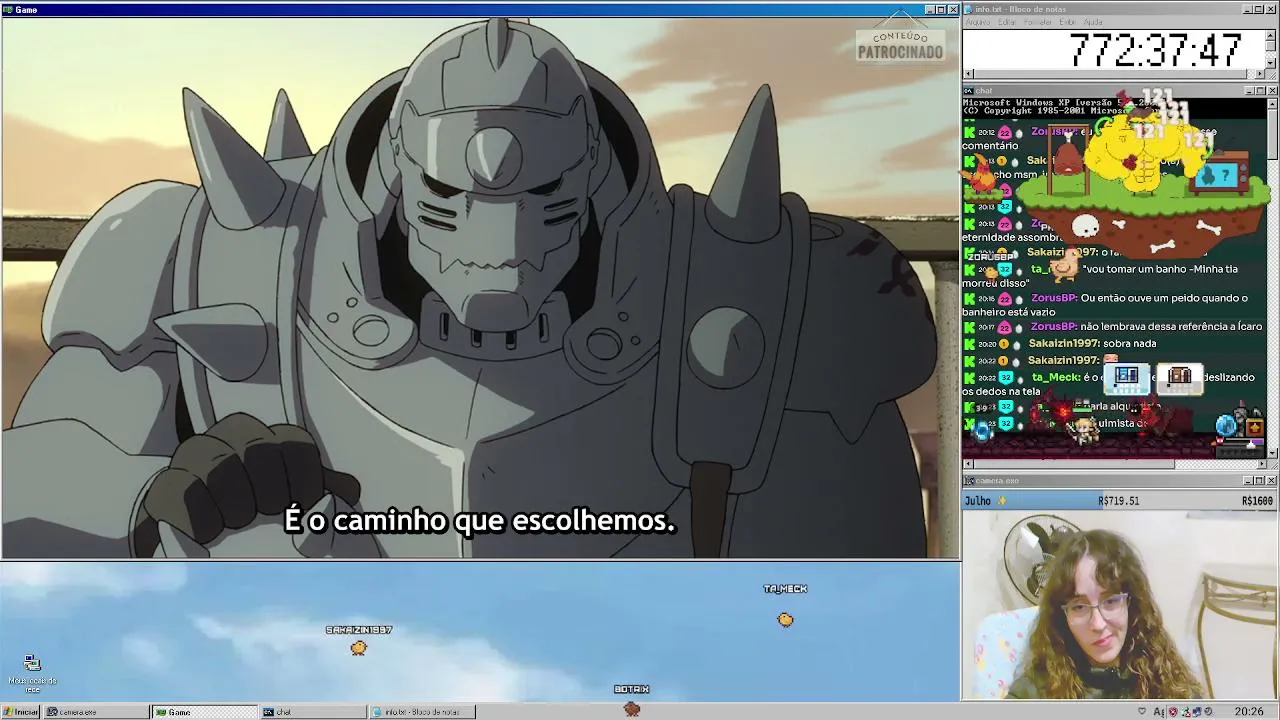1280x720 pixels.
Task: Click the SAKAIZIN1997 chicken avatar on desktop
Action: coord(359,648)
